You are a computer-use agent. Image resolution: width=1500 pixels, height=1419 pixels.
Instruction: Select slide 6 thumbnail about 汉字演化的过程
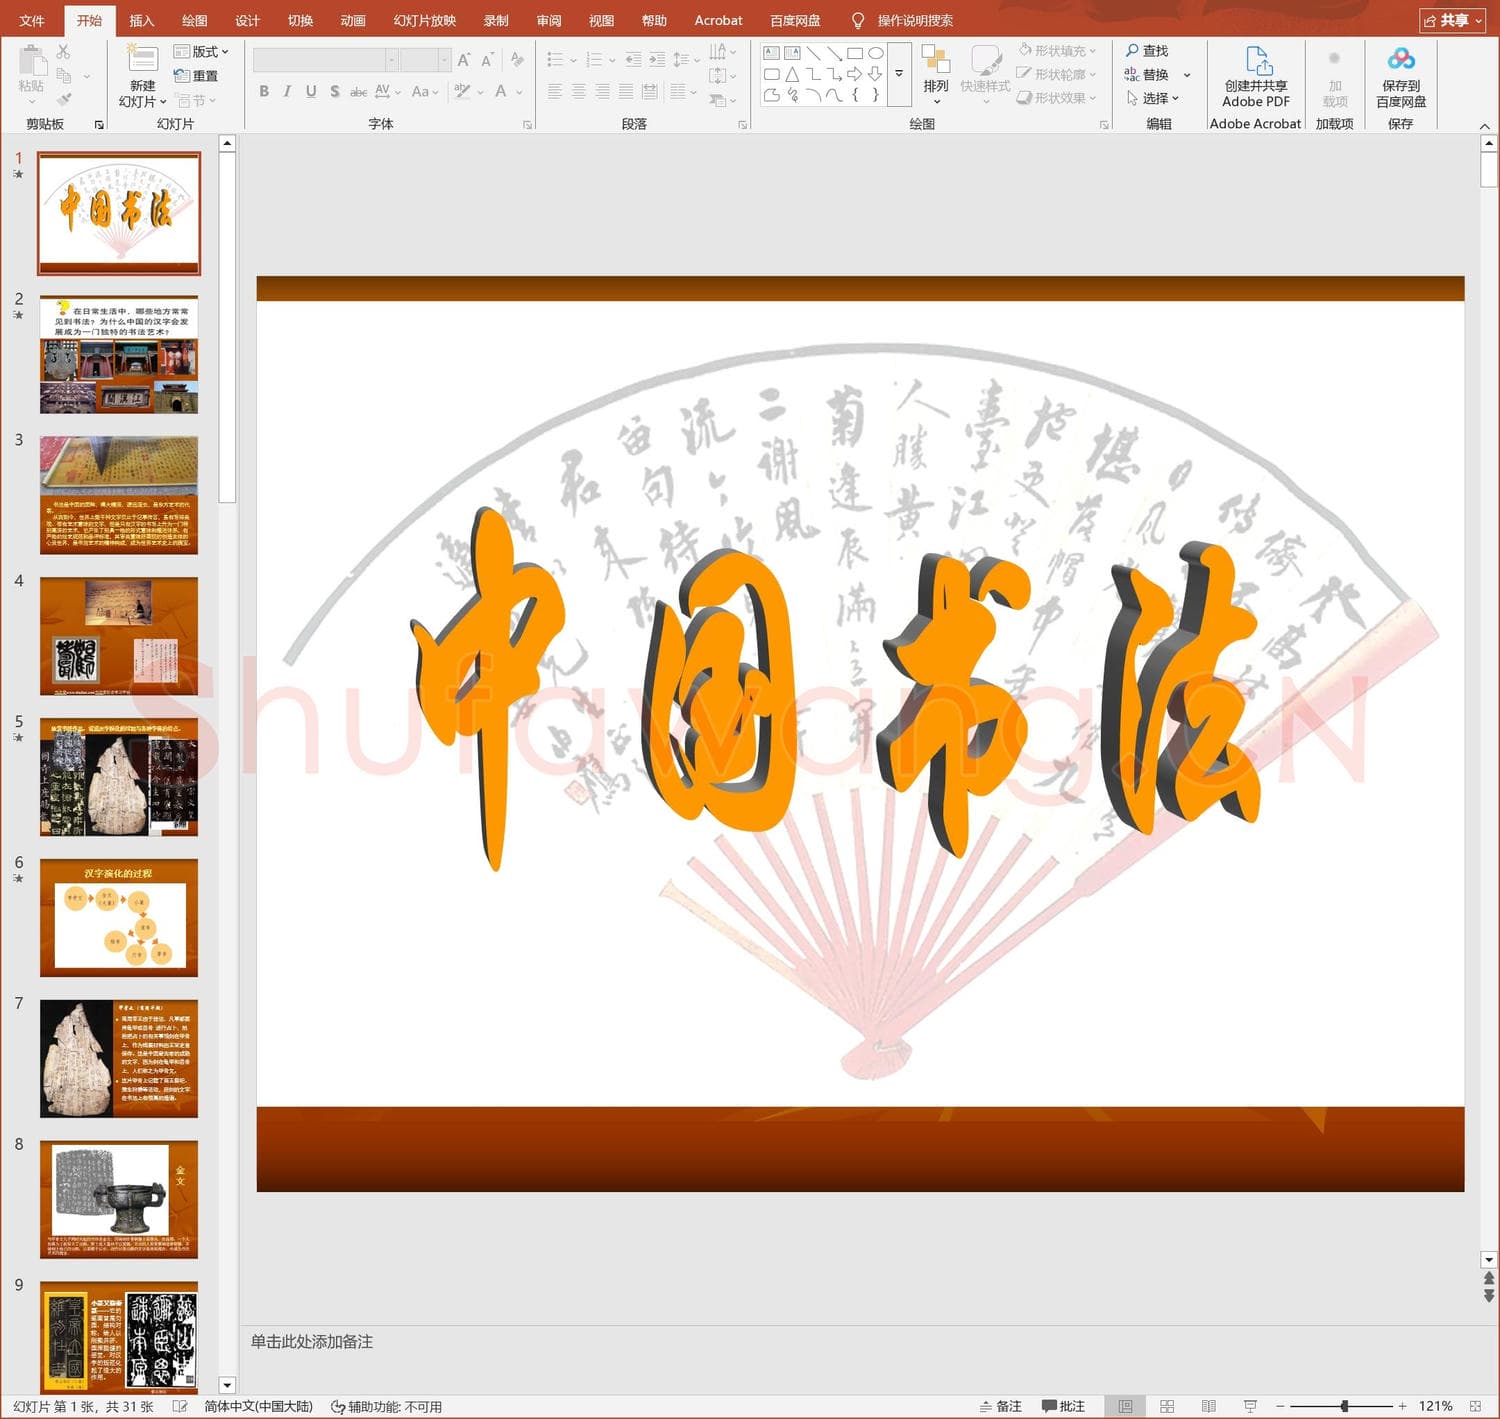point(119,917)
